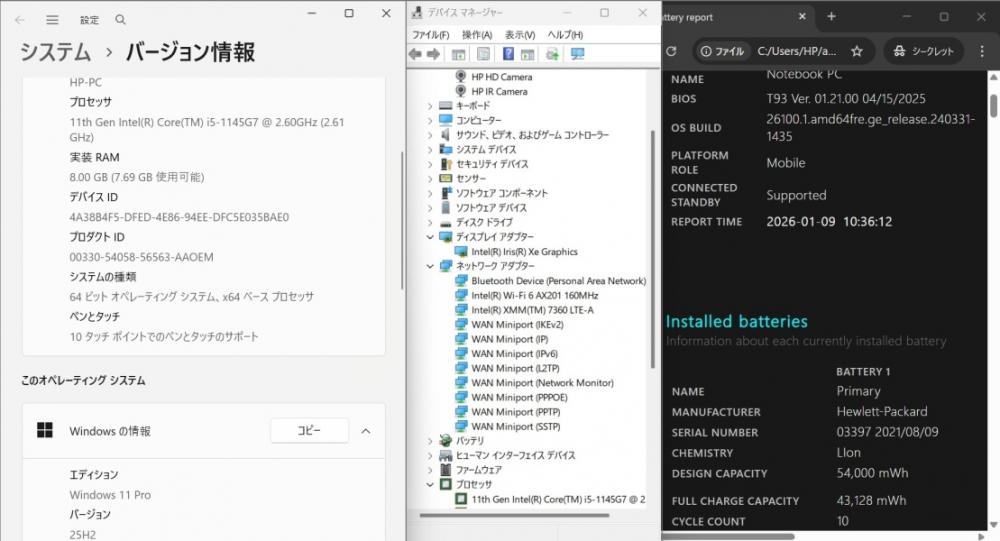Screen dimensions: 1000x541
Task: Toggle the action pane icon in Device Manager
Action: pyautogui.click(x=527, y=54)
